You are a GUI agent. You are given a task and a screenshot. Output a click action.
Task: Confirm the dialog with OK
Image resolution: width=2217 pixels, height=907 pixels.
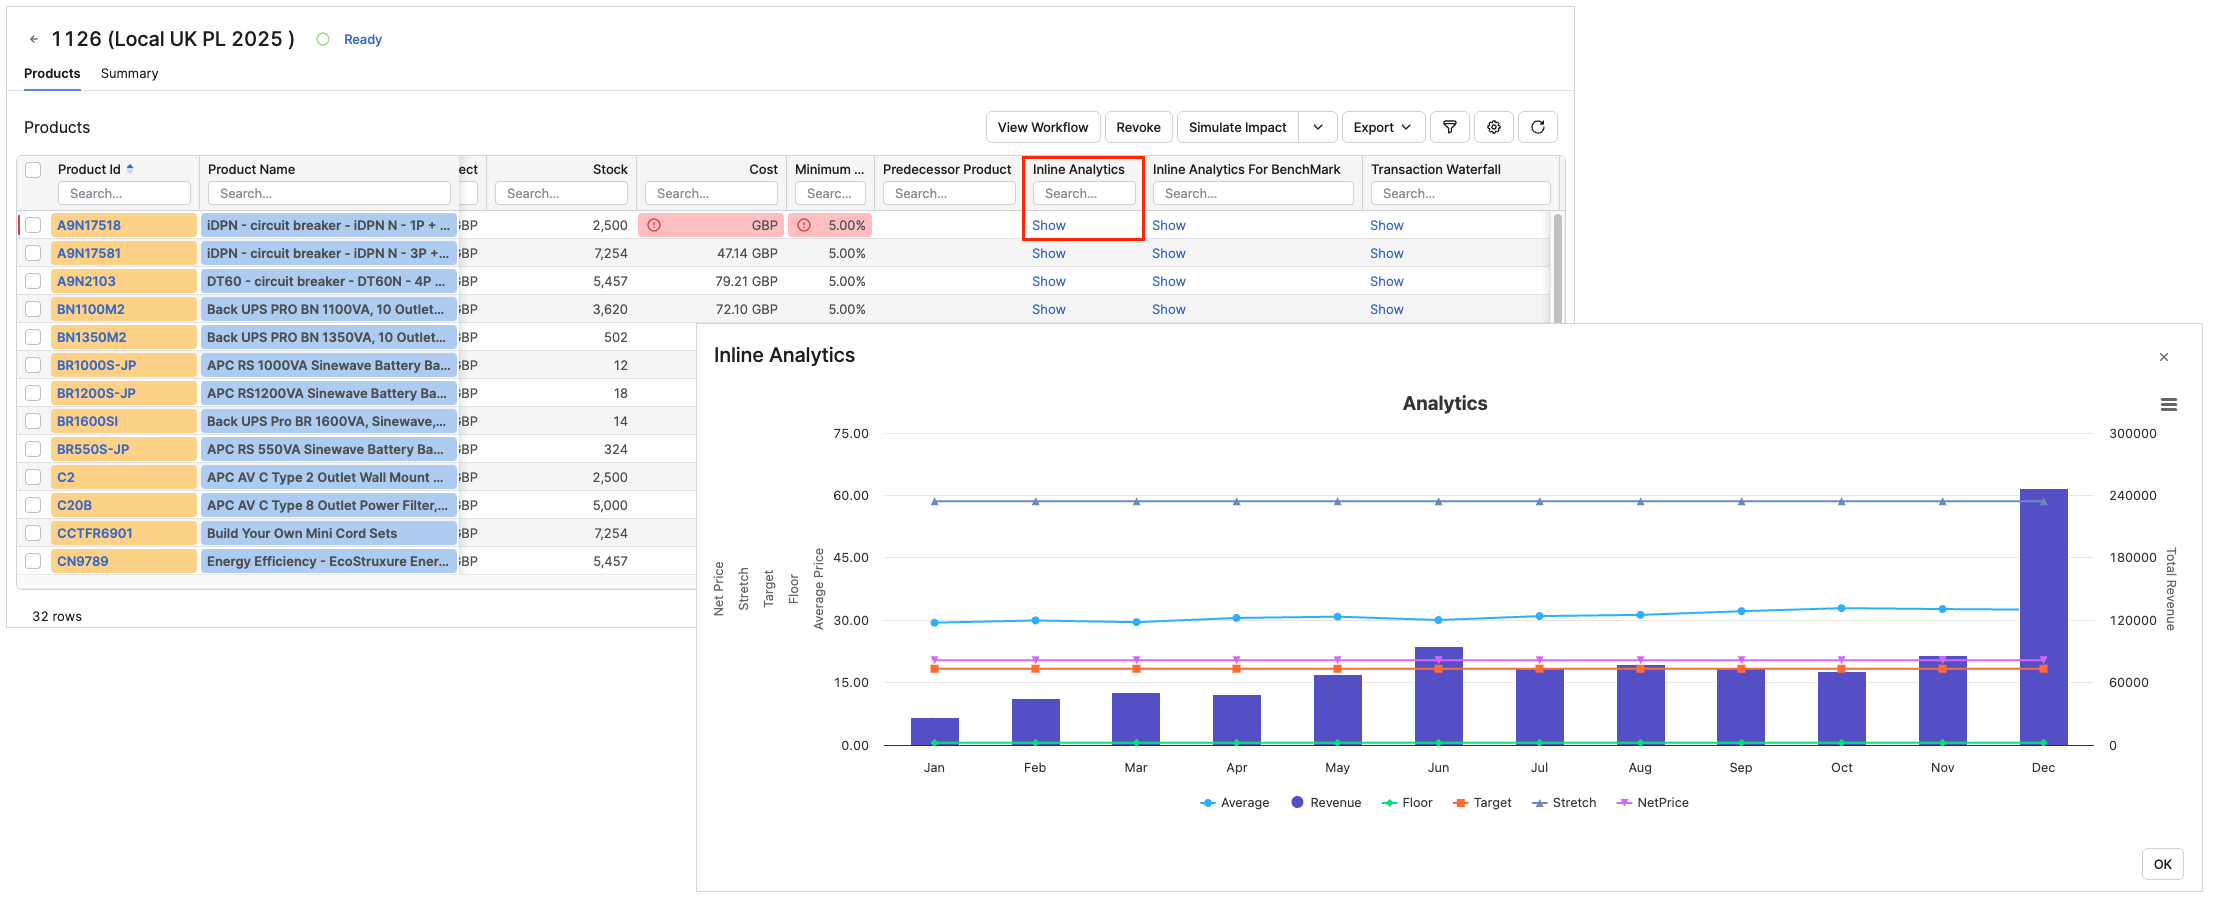click(2162, 864)
